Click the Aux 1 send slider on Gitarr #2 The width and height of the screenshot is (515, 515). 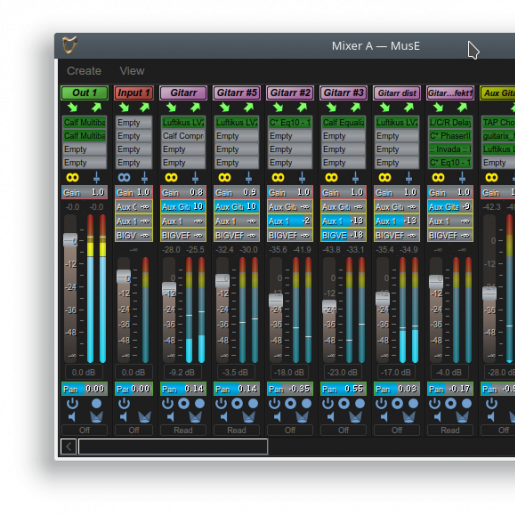point(290,221)
